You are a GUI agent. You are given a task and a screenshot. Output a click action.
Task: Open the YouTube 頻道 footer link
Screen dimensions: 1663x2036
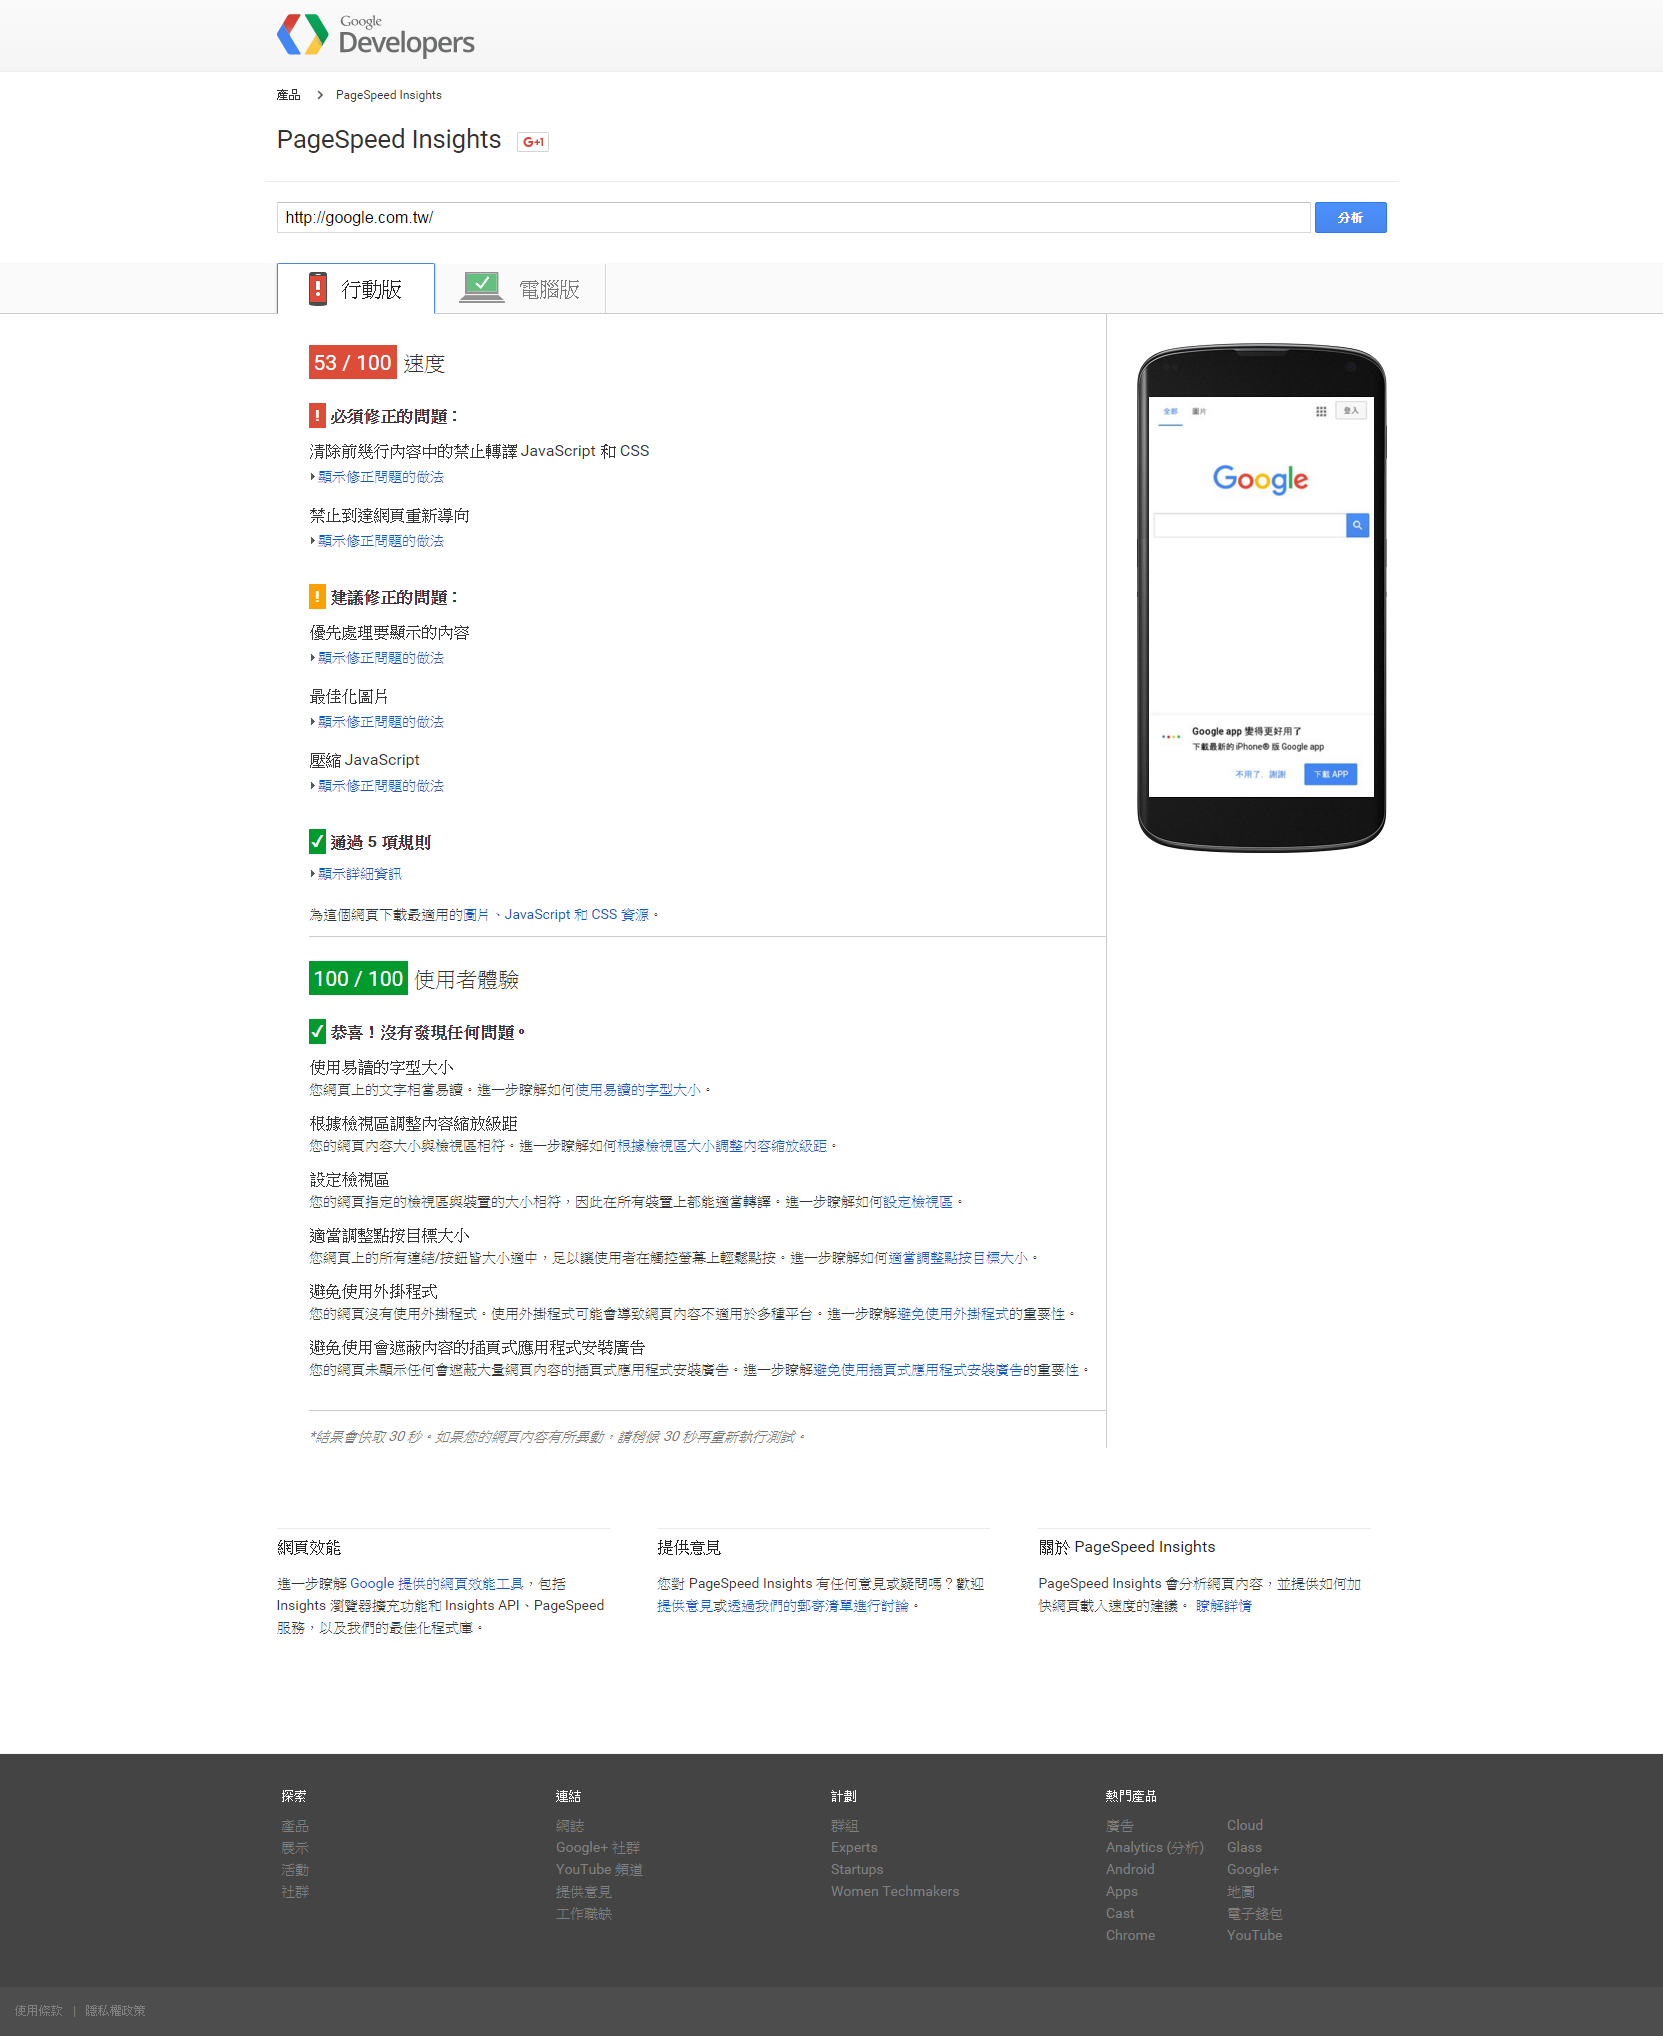pyautogui.click(x=599, y=1870)
